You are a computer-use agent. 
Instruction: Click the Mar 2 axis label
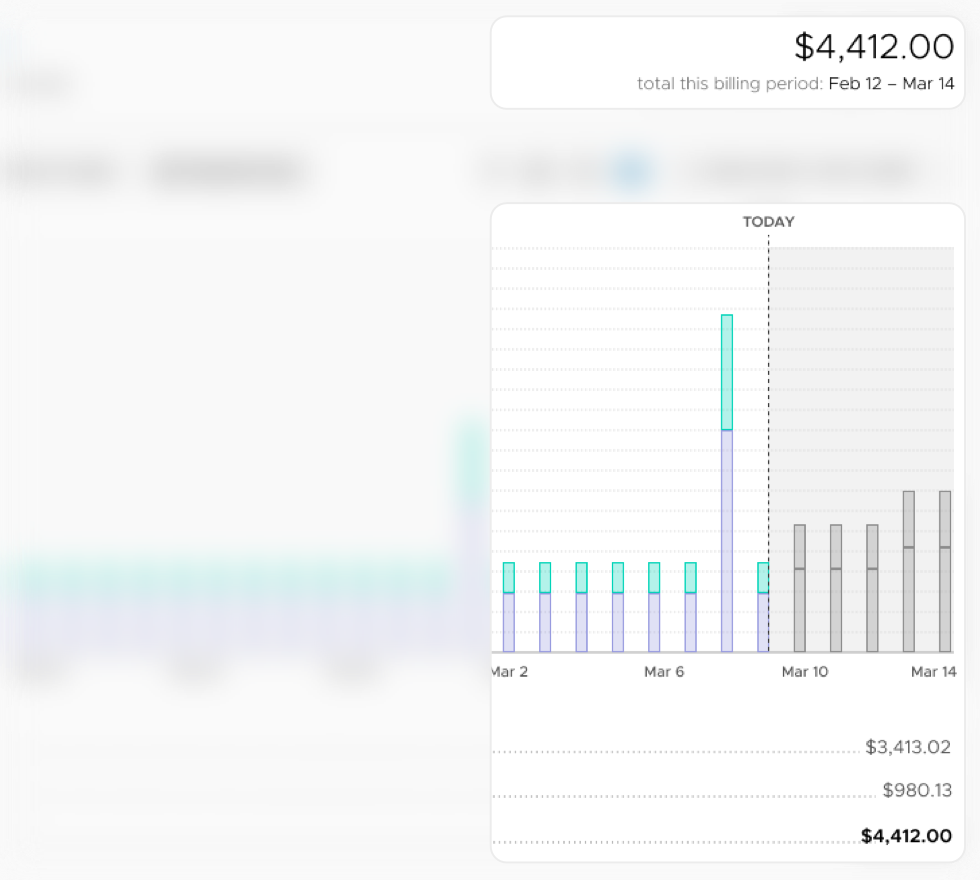pyautogui.click(x=510, y=672)
